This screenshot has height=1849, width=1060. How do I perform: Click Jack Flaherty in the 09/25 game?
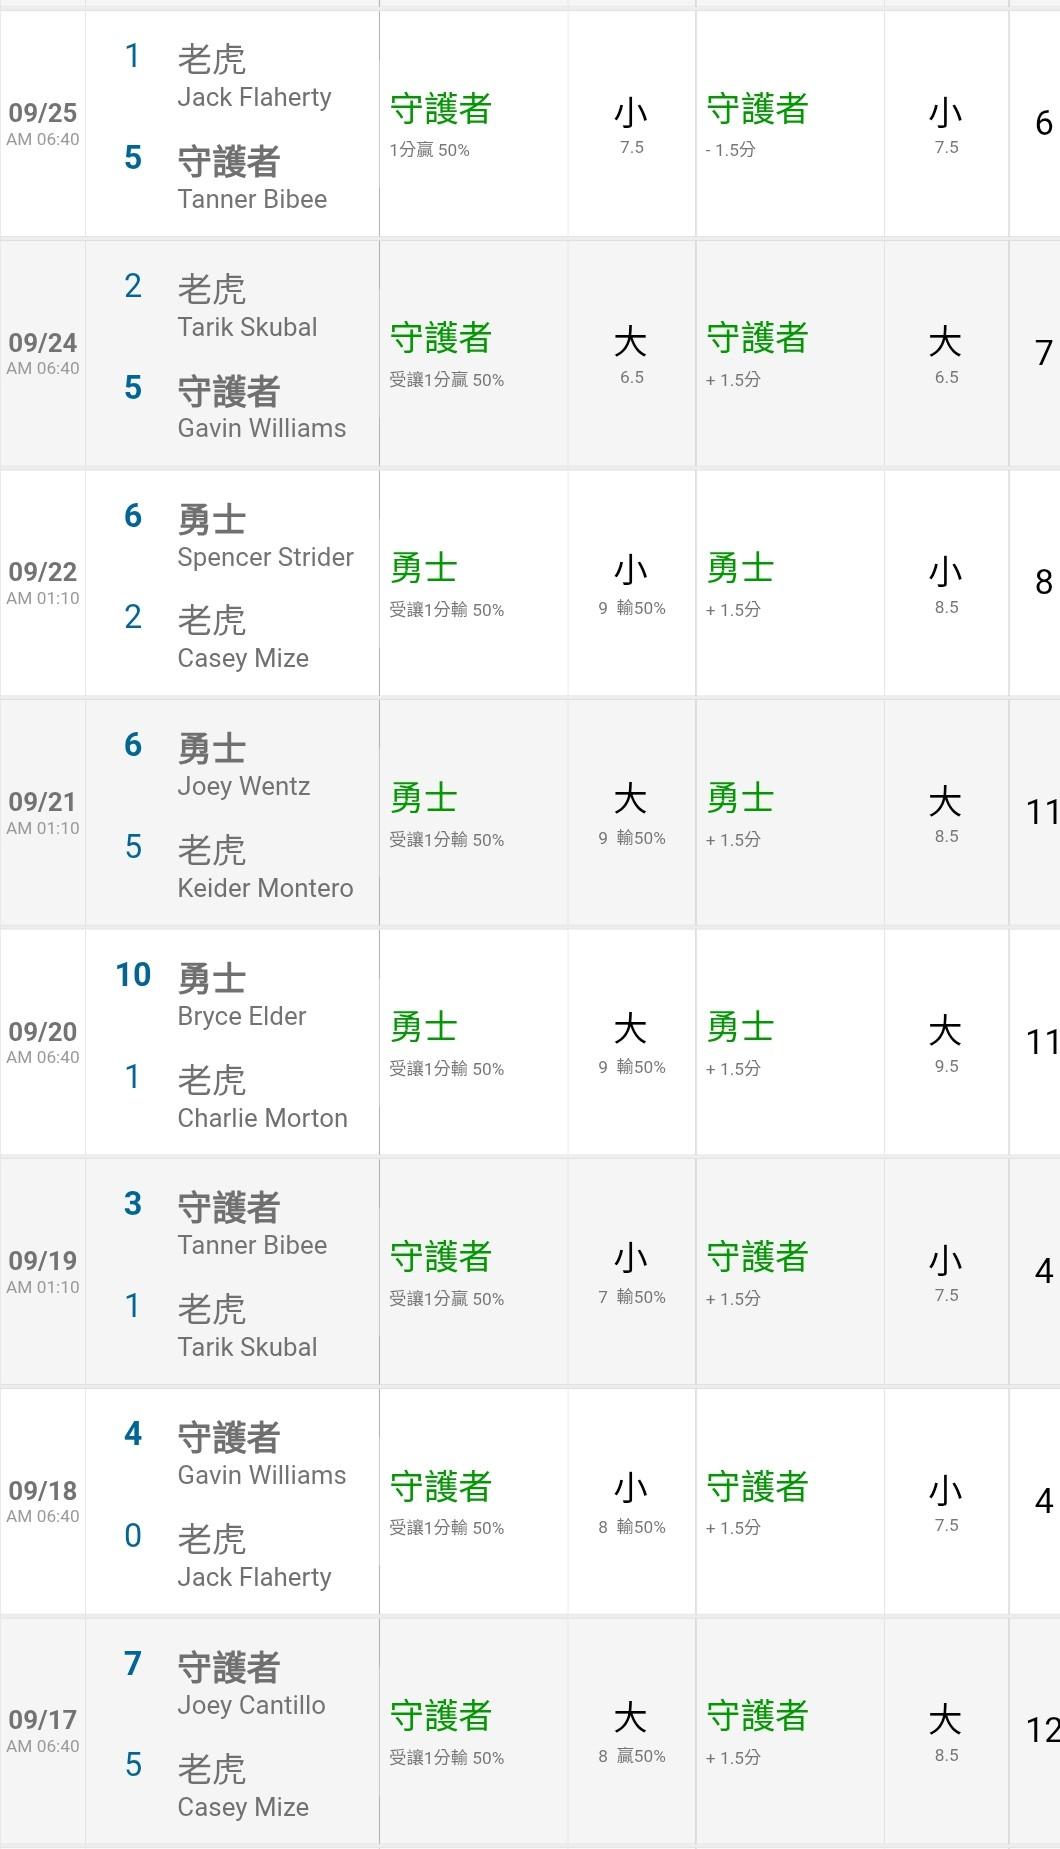pos(254,97)
